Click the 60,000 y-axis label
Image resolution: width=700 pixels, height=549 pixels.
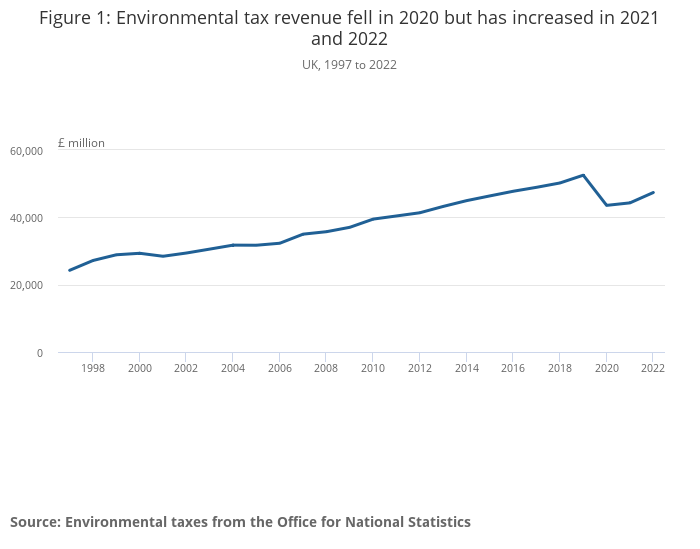pos(26,151)
